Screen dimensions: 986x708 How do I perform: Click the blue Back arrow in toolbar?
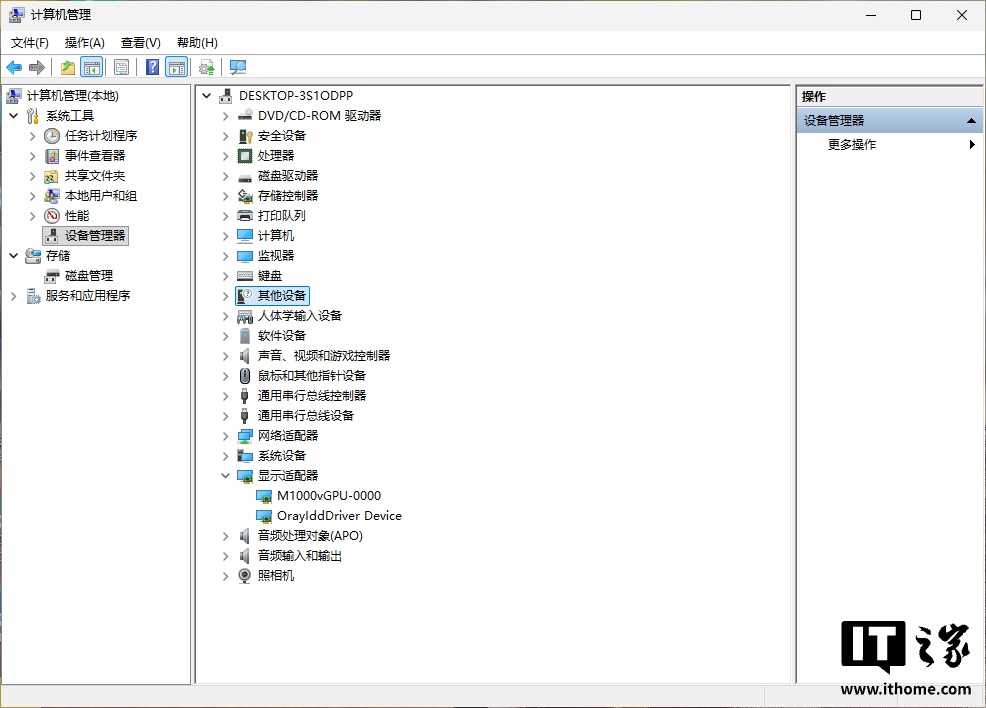click(14, 67)
